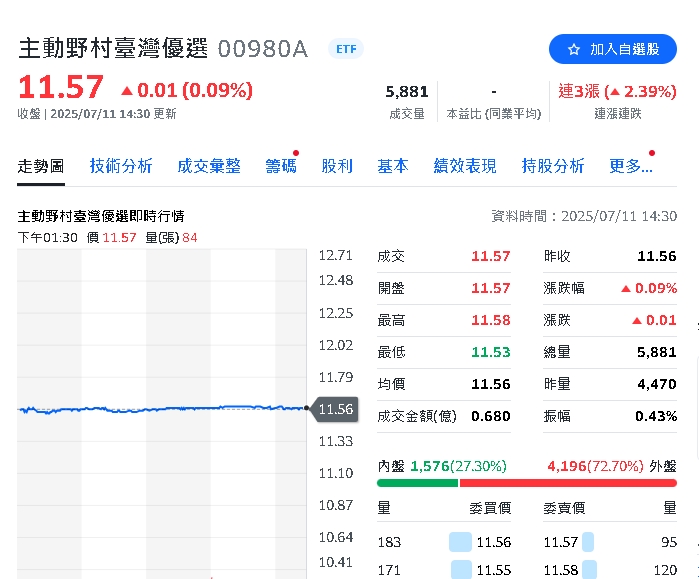Click the ETF badge
699x579 pixels.
pos(346,49)
